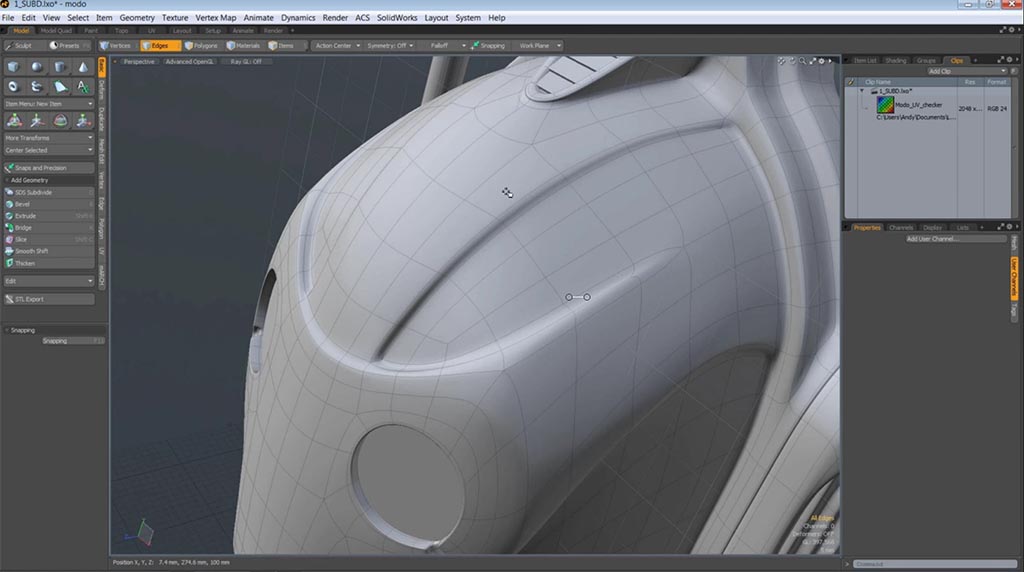Switch to the Shading tab
Viewport: 1024px width, 572px height.
tap(896, 60)
